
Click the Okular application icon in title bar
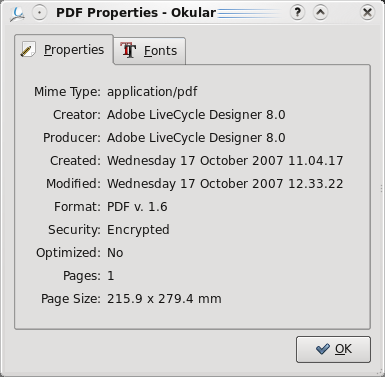[18, 13]
